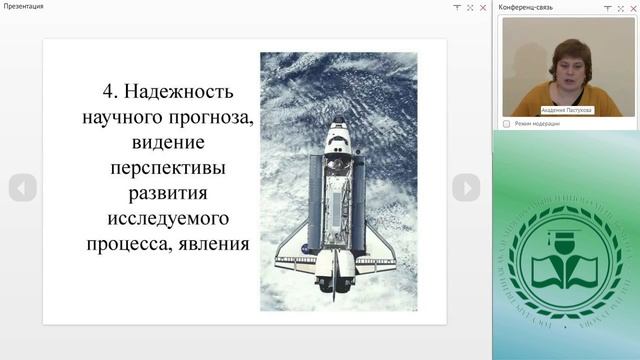Close the Конференц-связь panel
The image size is (640, 360).
click(633, 8)
